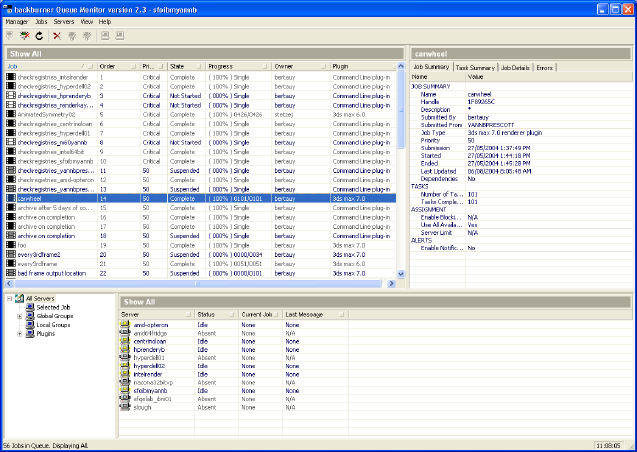
Task: Expand the Global Groups tree node
Action: (20, 316)
